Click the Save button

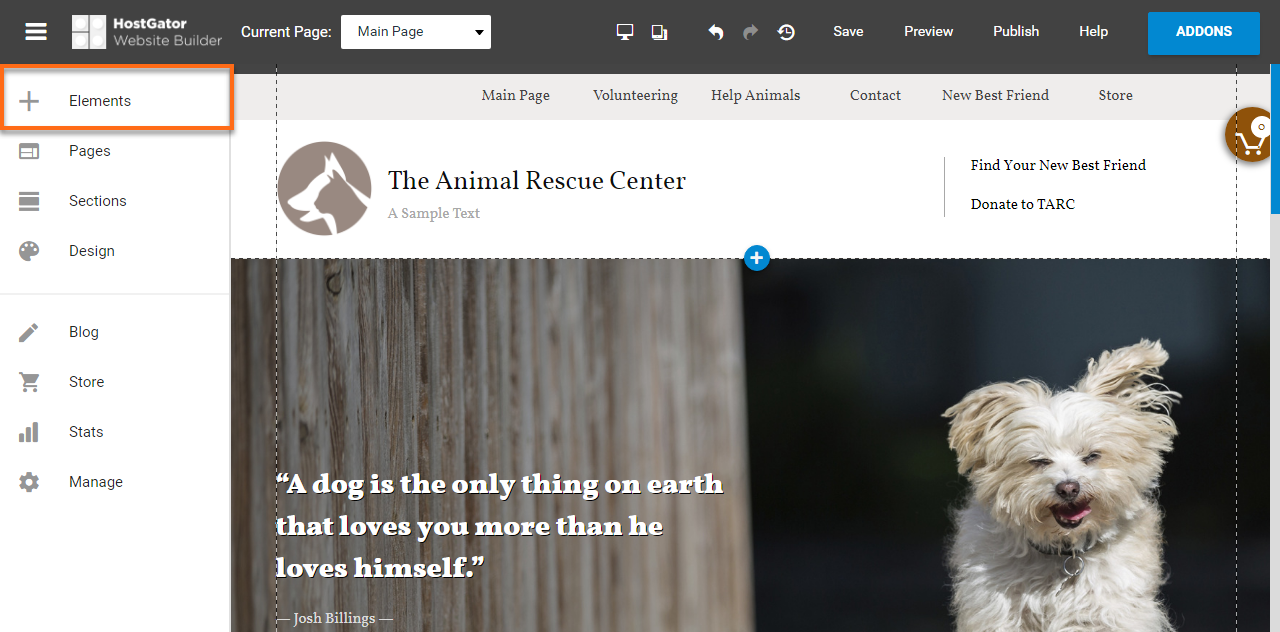(848, 32)
